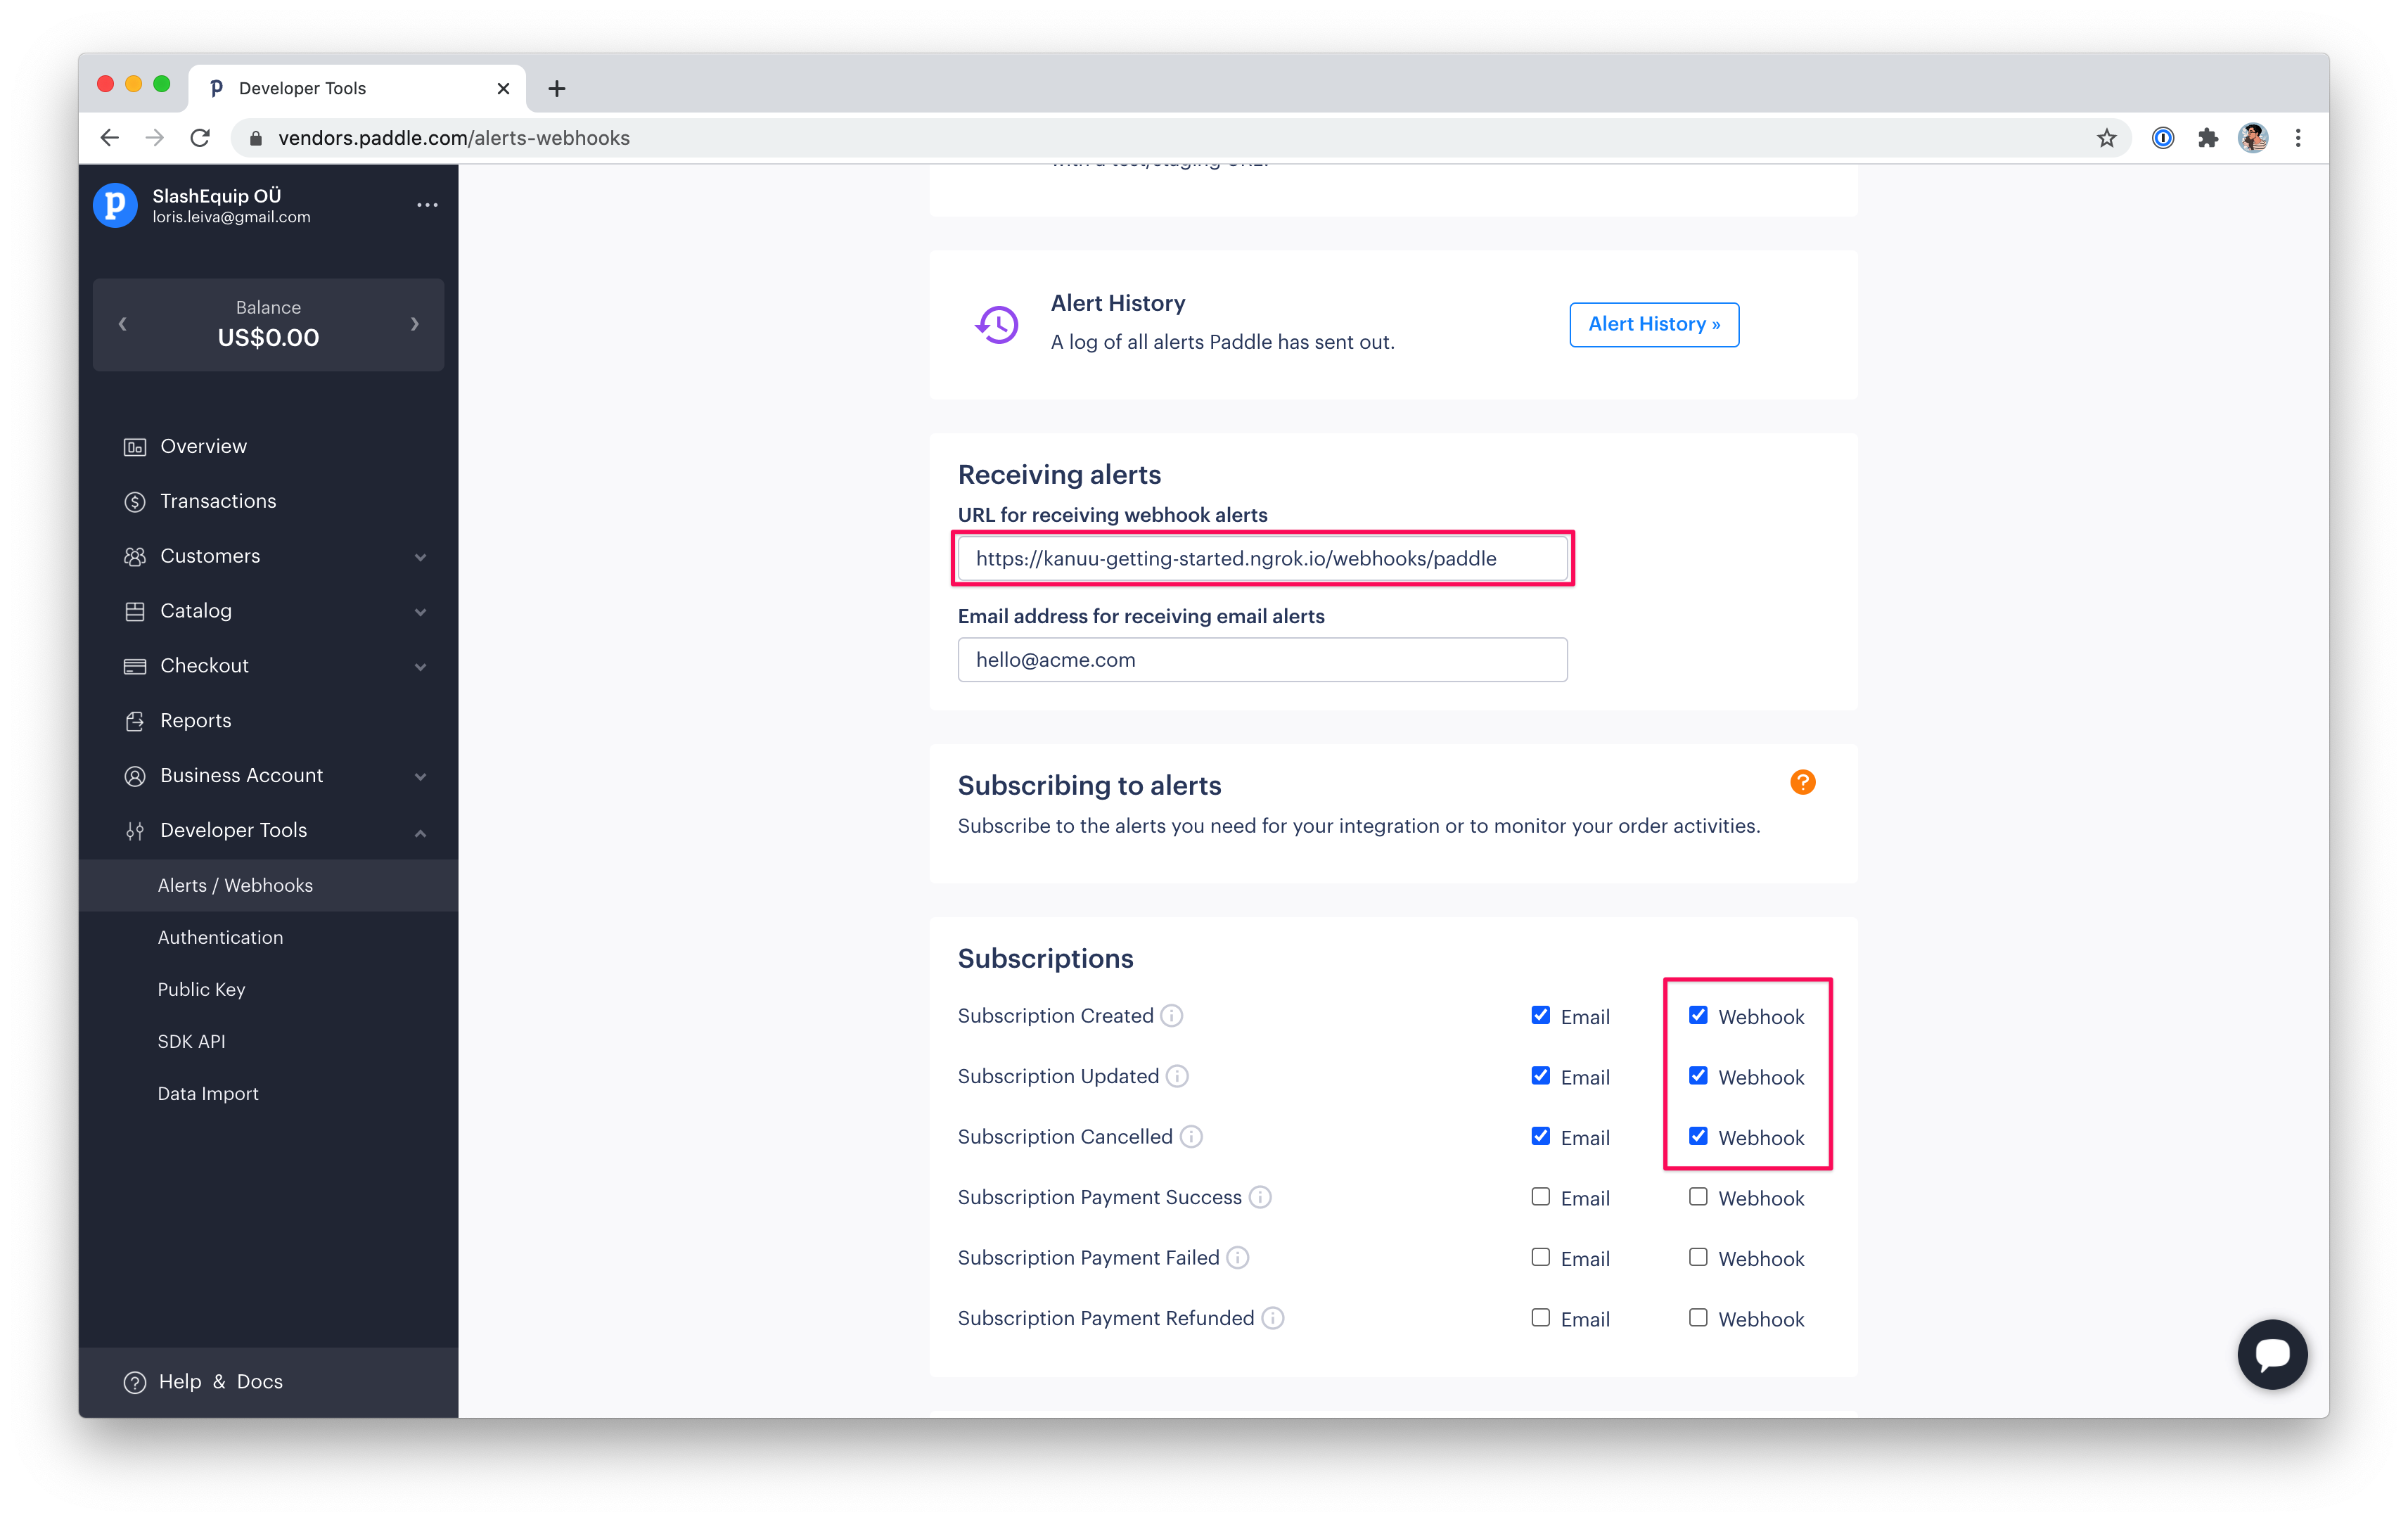Show info for Subscription Payment Failed

[x=1238, y=1258]
